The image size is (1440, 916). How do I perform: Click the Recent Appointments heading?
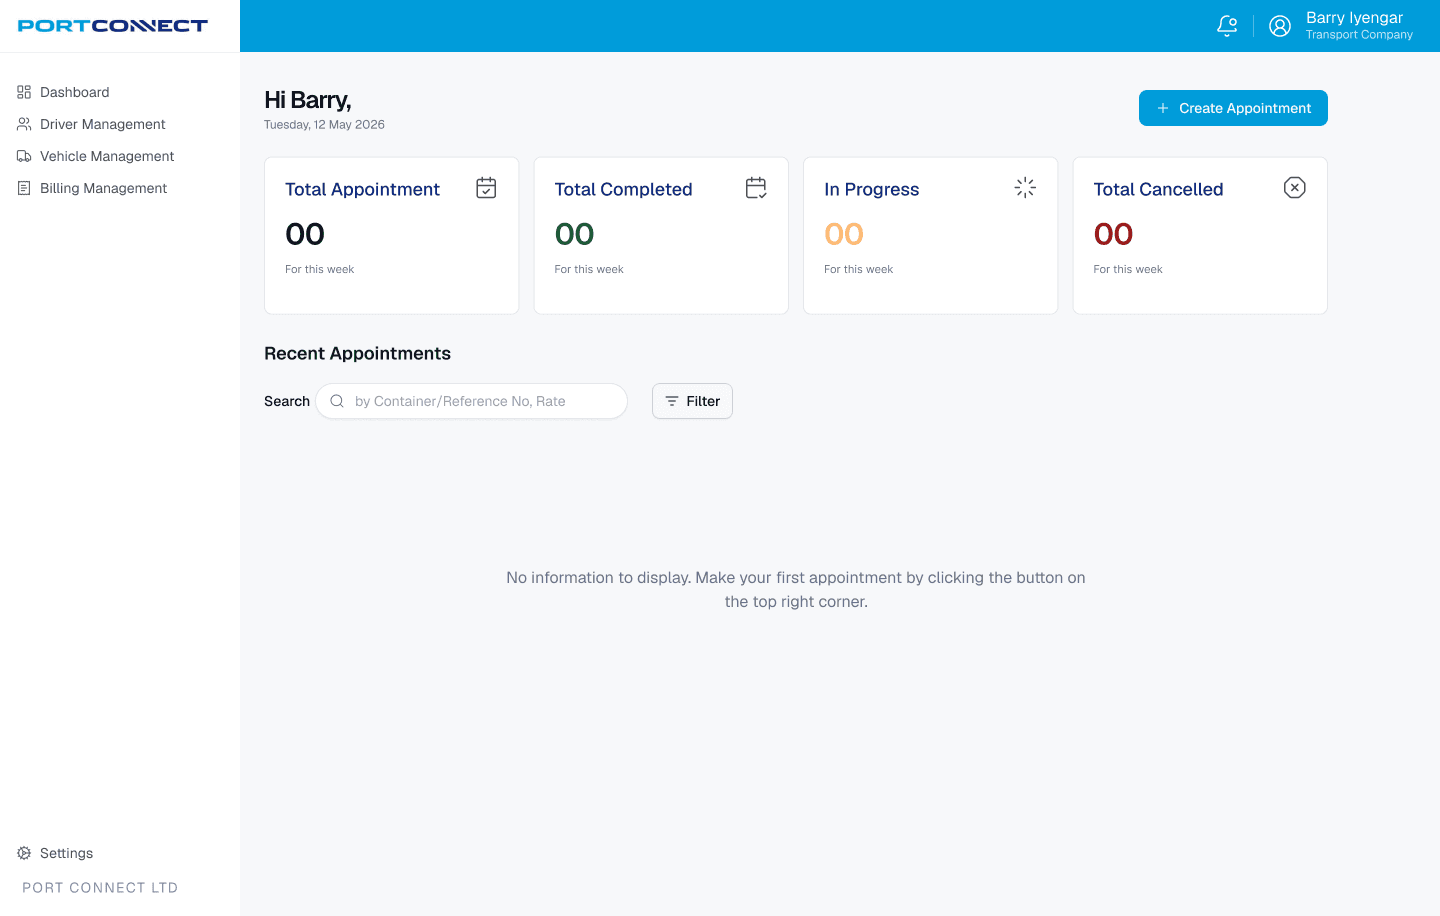[x=357, y=353]
